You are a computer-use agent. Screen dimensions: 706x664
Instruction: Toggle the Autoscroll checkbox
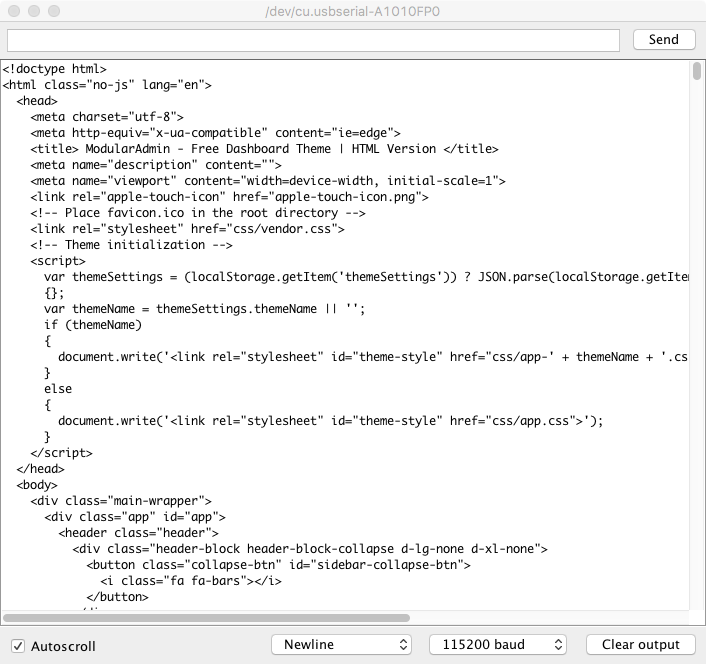[18, 645]
